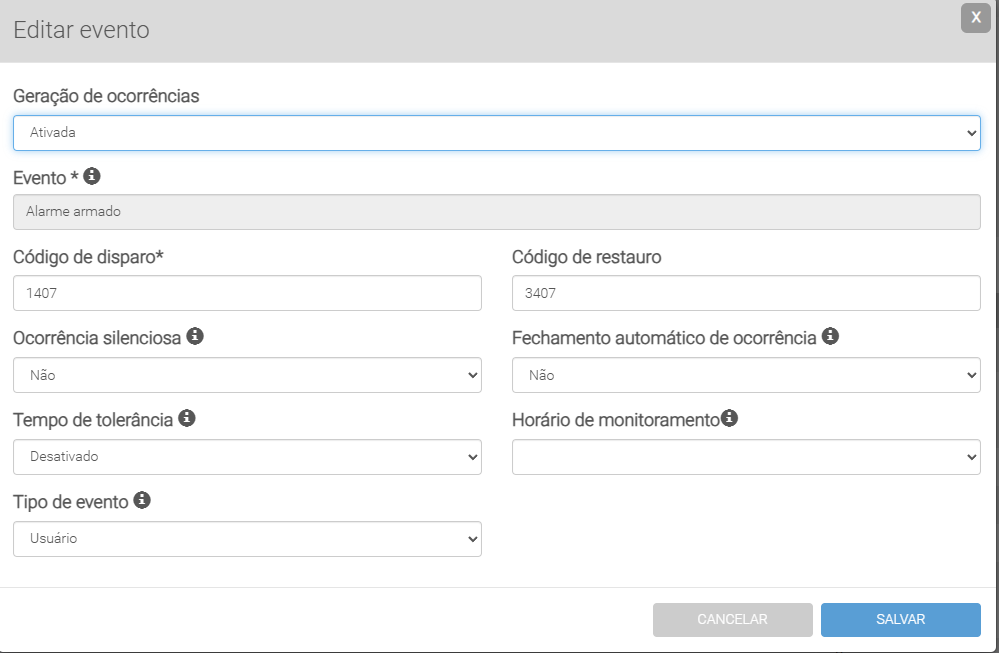The height and width of the screenshot is (653, 999).
Task: Close the Editar evento dialog with X
Action: (975, 18)
